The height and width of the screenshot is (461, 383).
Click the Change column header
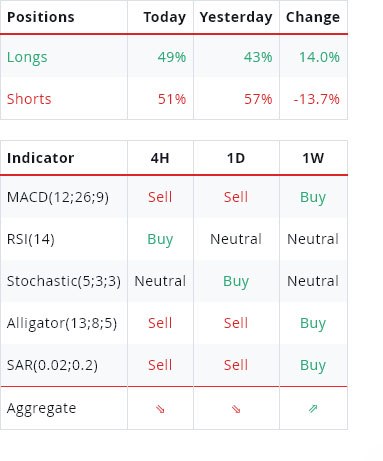(x=313, y=17)
